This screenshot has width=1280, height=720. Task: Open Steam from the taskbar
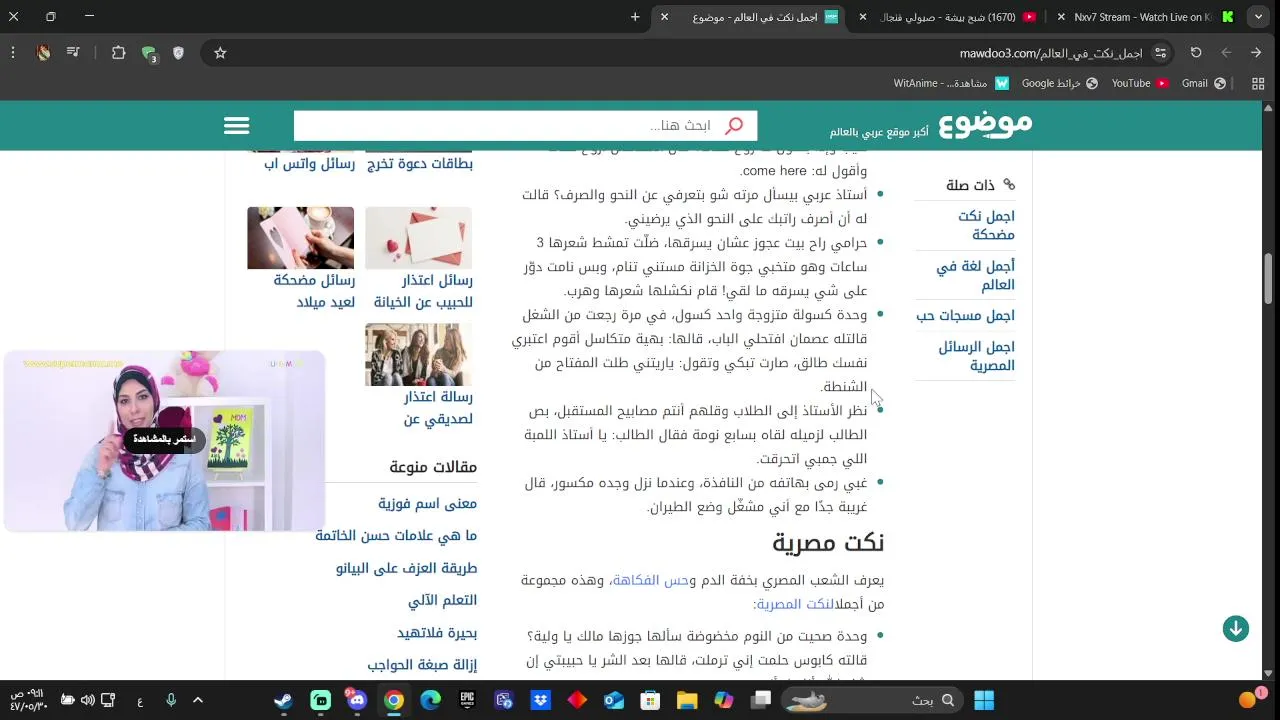[x=283, y=700]
